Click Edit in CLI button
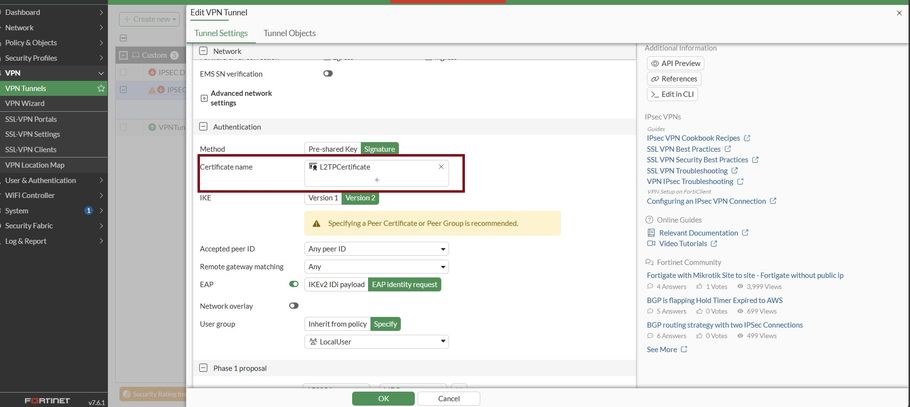The image size is (910, 407). point(672,94)
